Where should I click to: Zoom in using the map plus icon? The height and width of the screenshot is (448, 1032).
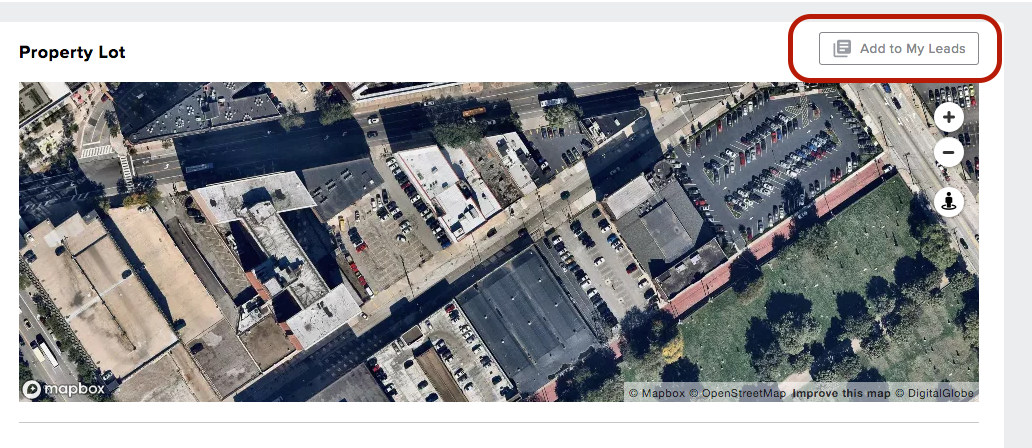[948, 118]
